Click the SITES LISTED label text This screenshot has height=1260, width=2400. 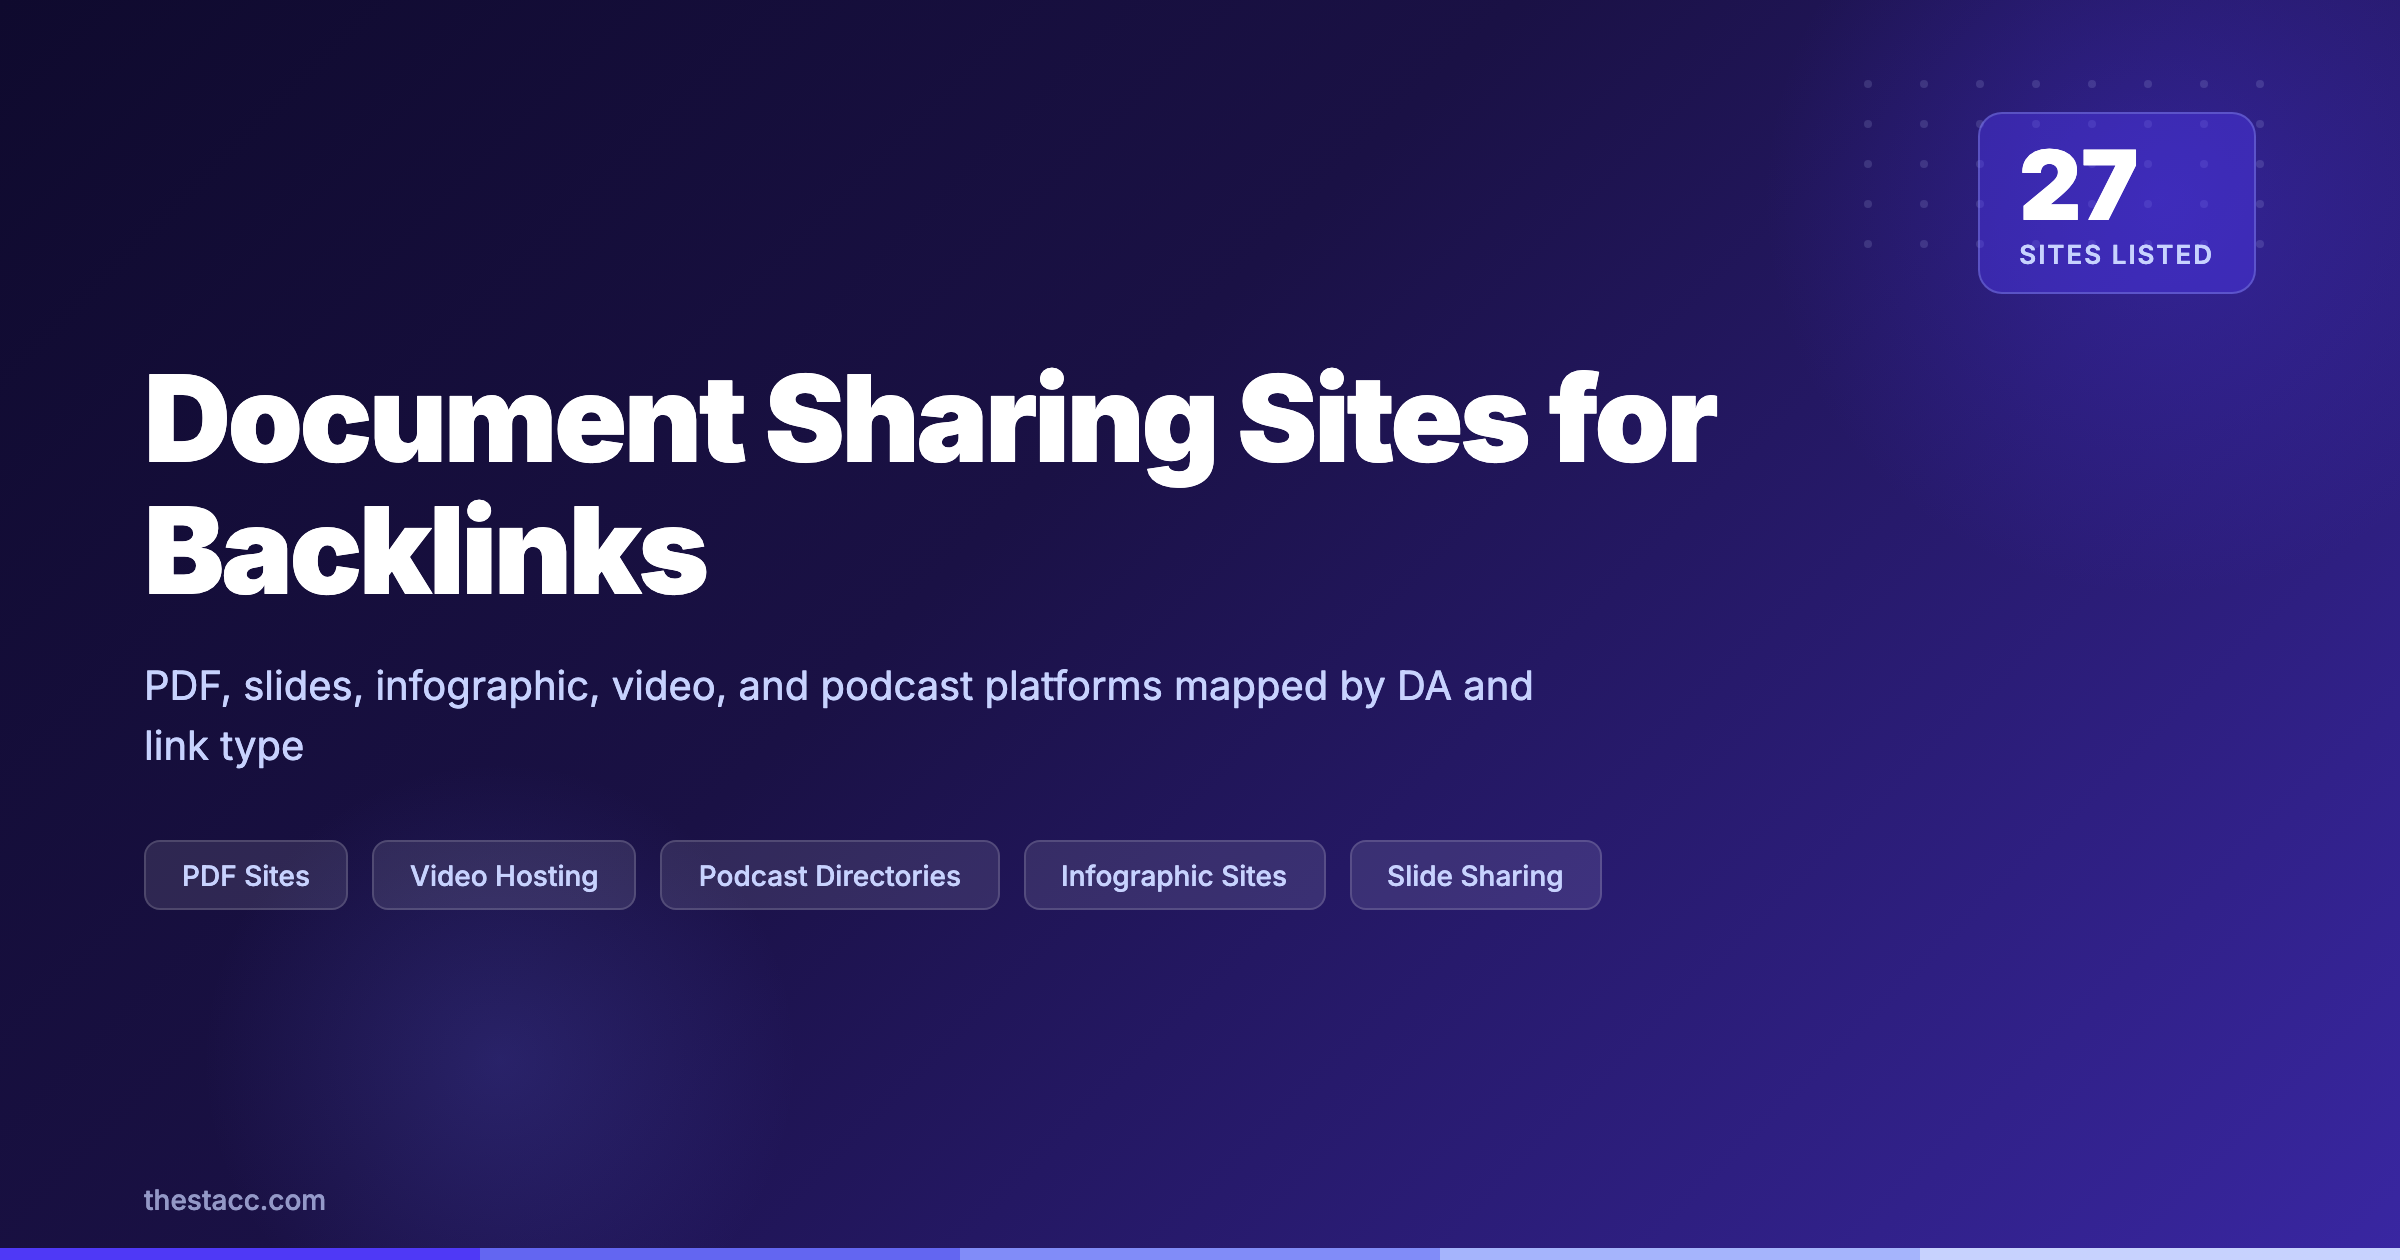[2114, 255]
